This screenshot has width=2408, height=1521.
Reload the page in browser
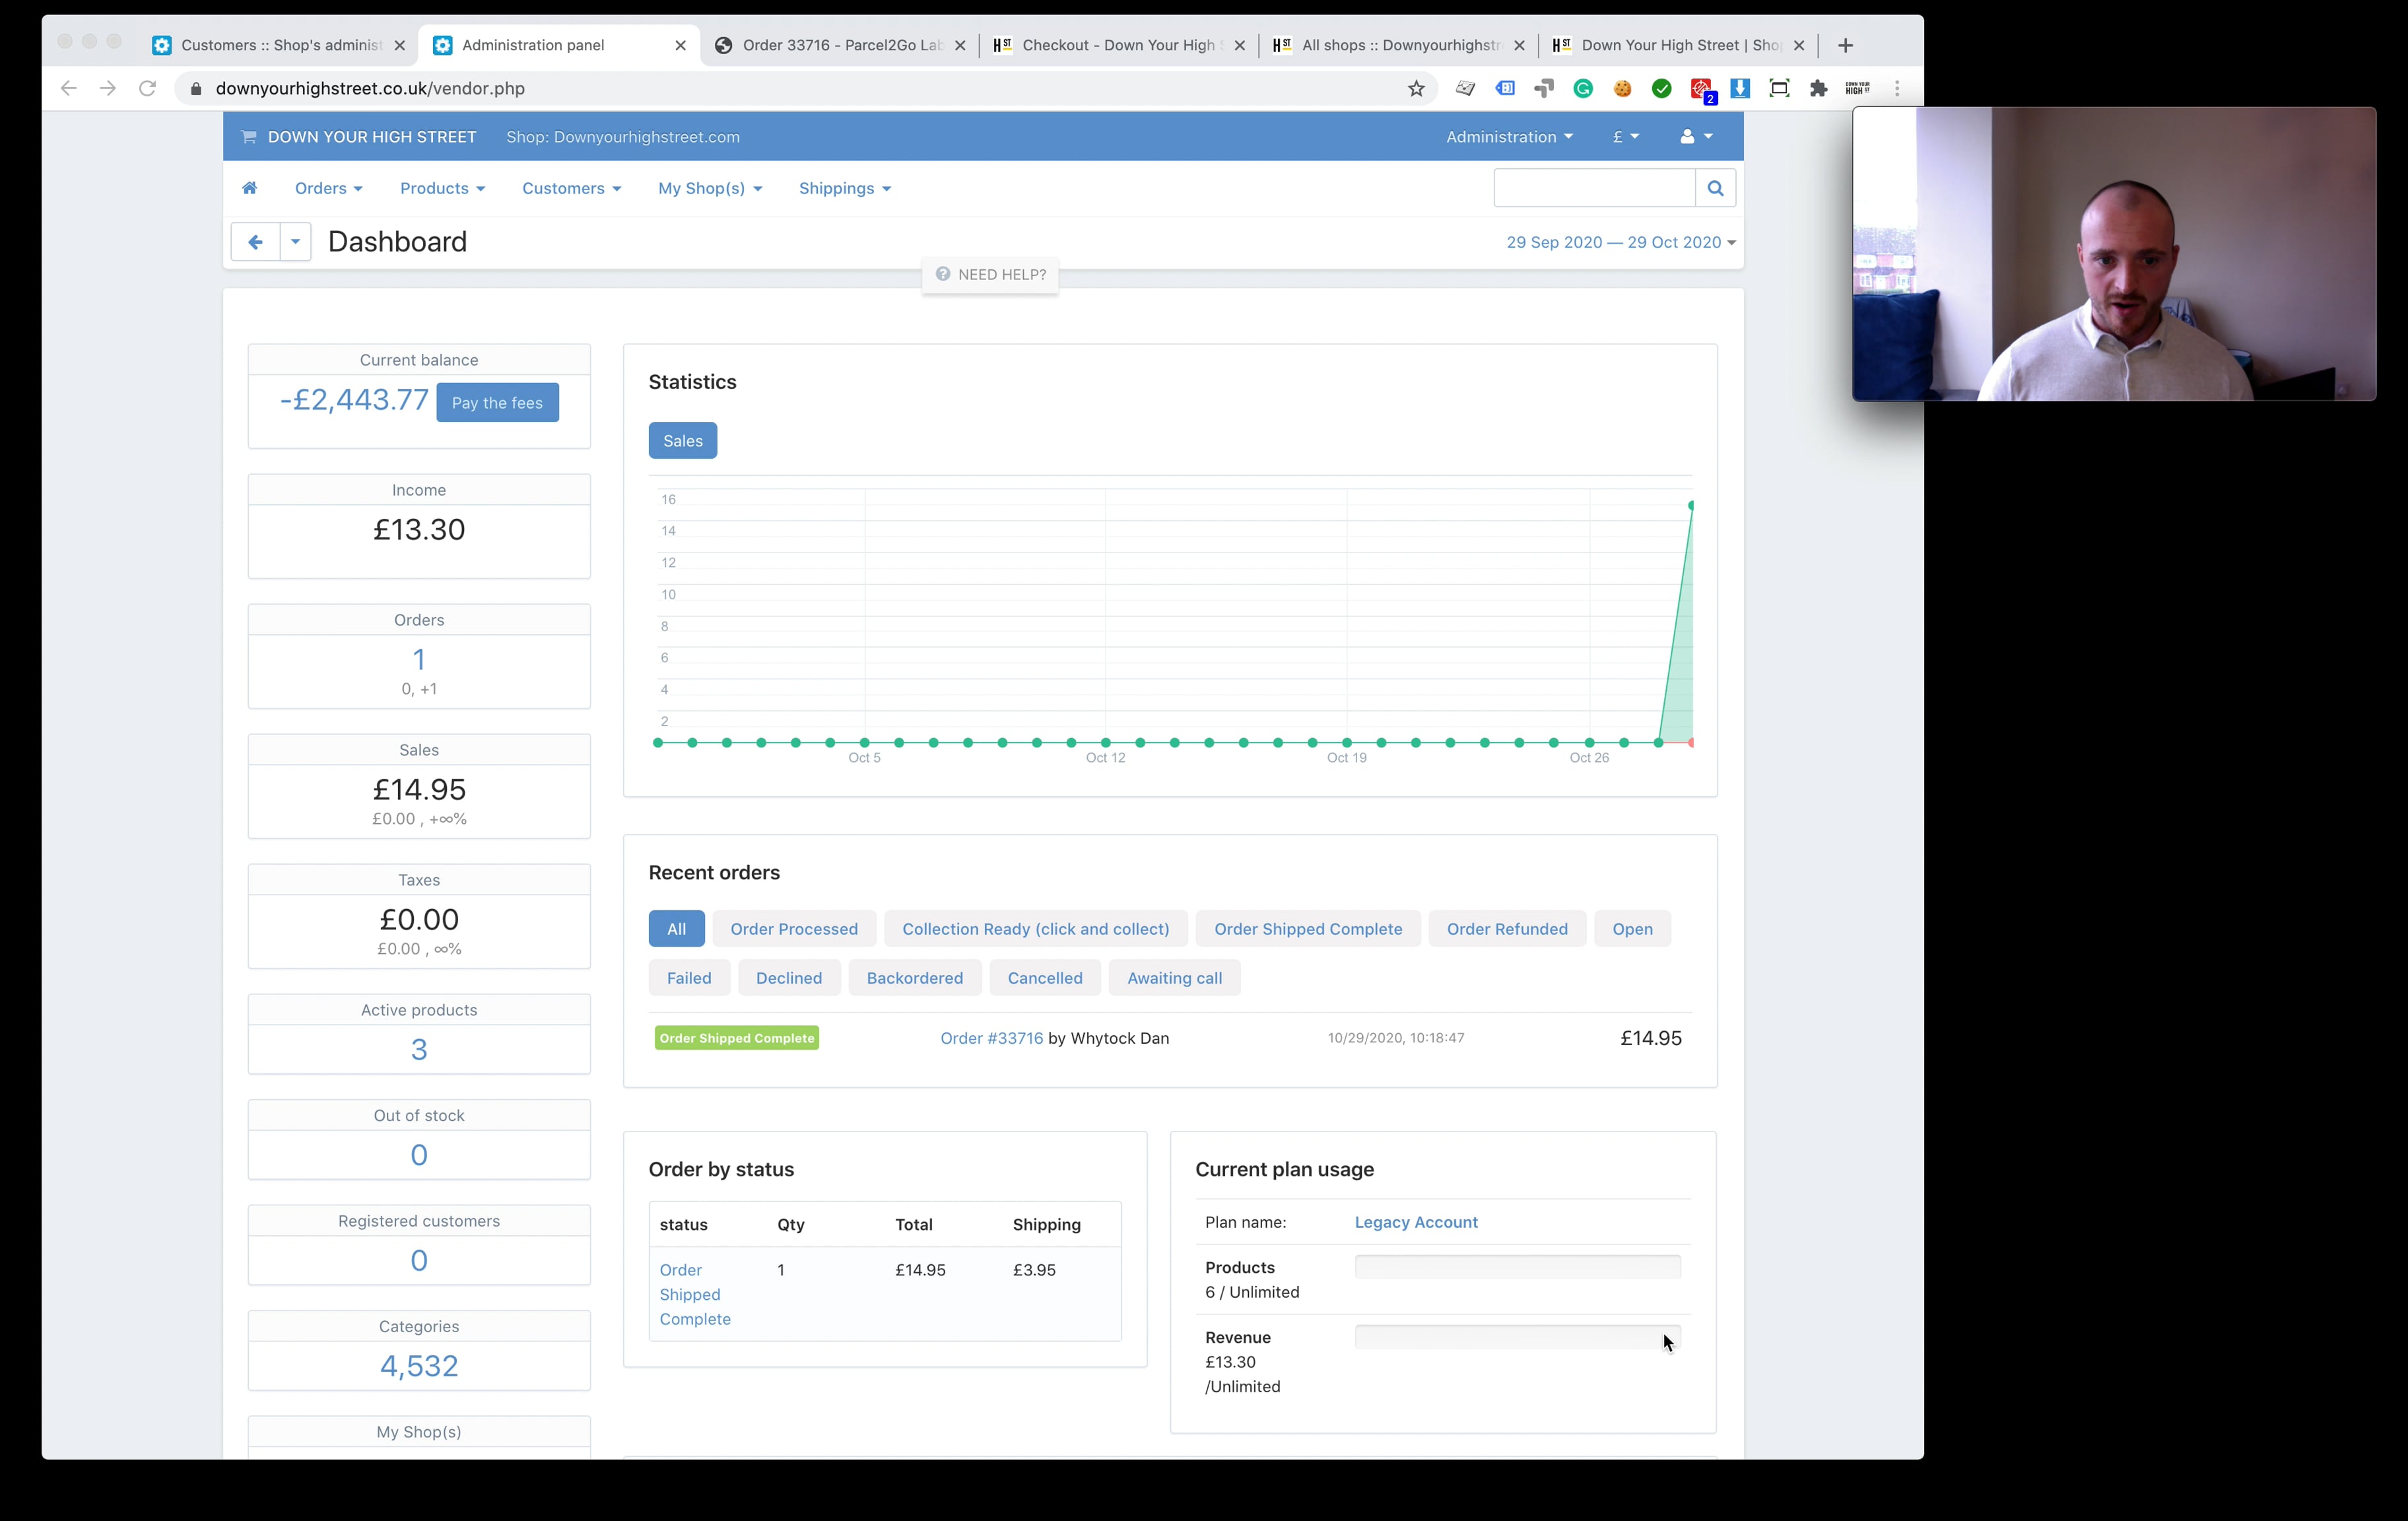pos(148,89)
